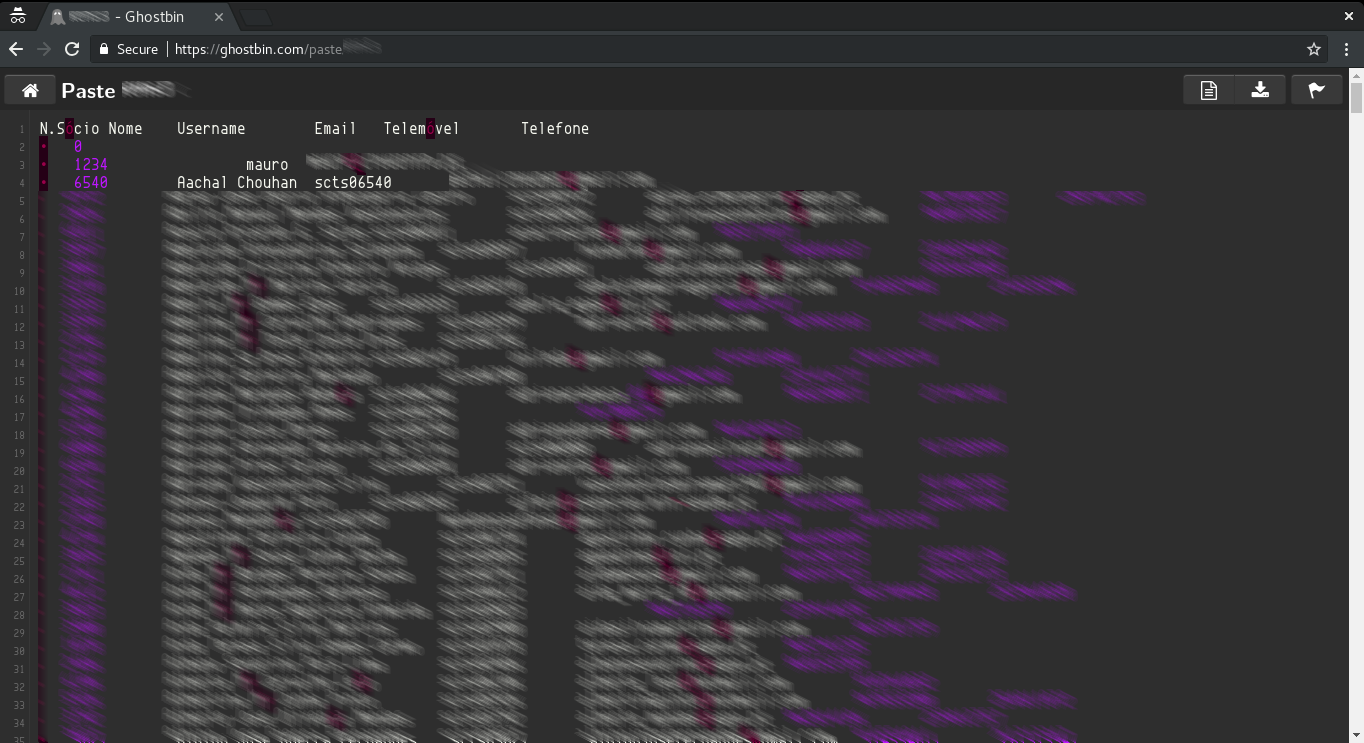Click the padlock site security icon
The width and height of the screenshot is (1364, 743).
(104, 49)
